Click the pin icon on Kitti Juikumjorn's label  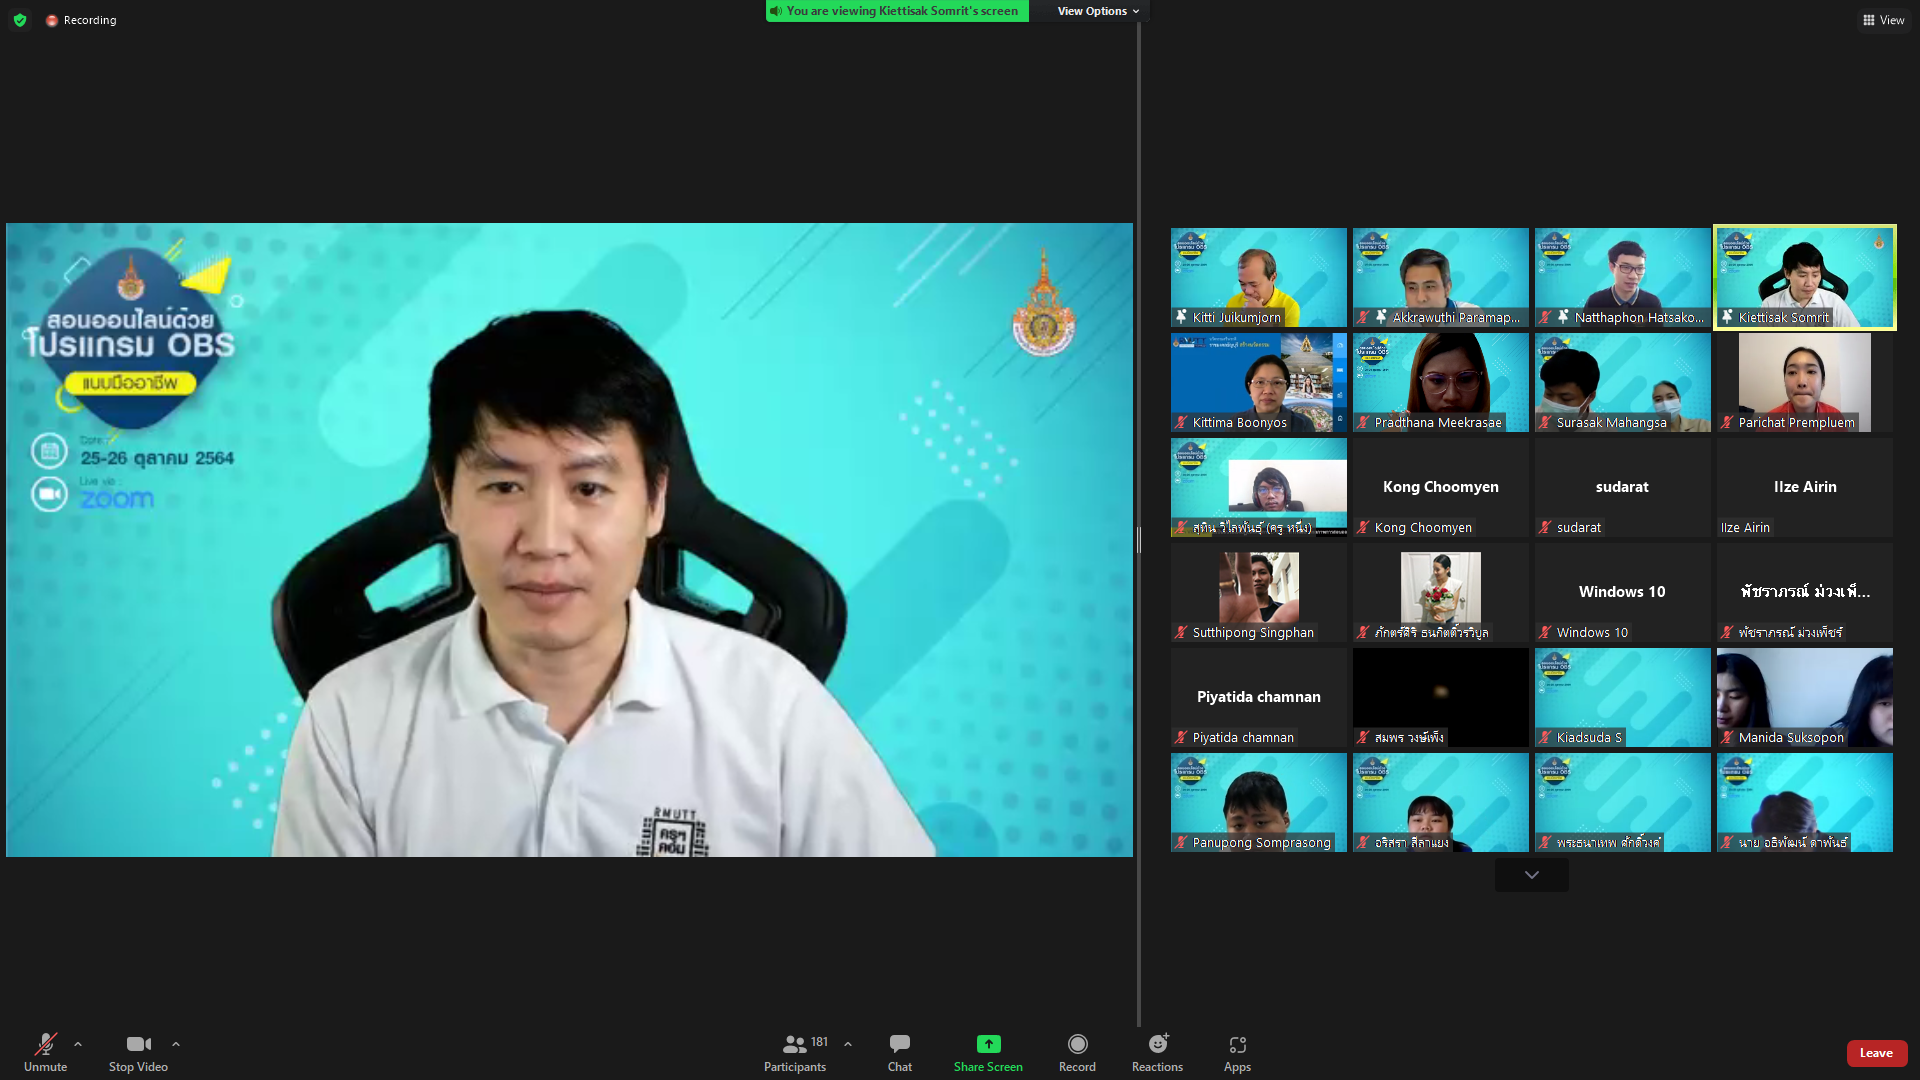coord(1181,317)
